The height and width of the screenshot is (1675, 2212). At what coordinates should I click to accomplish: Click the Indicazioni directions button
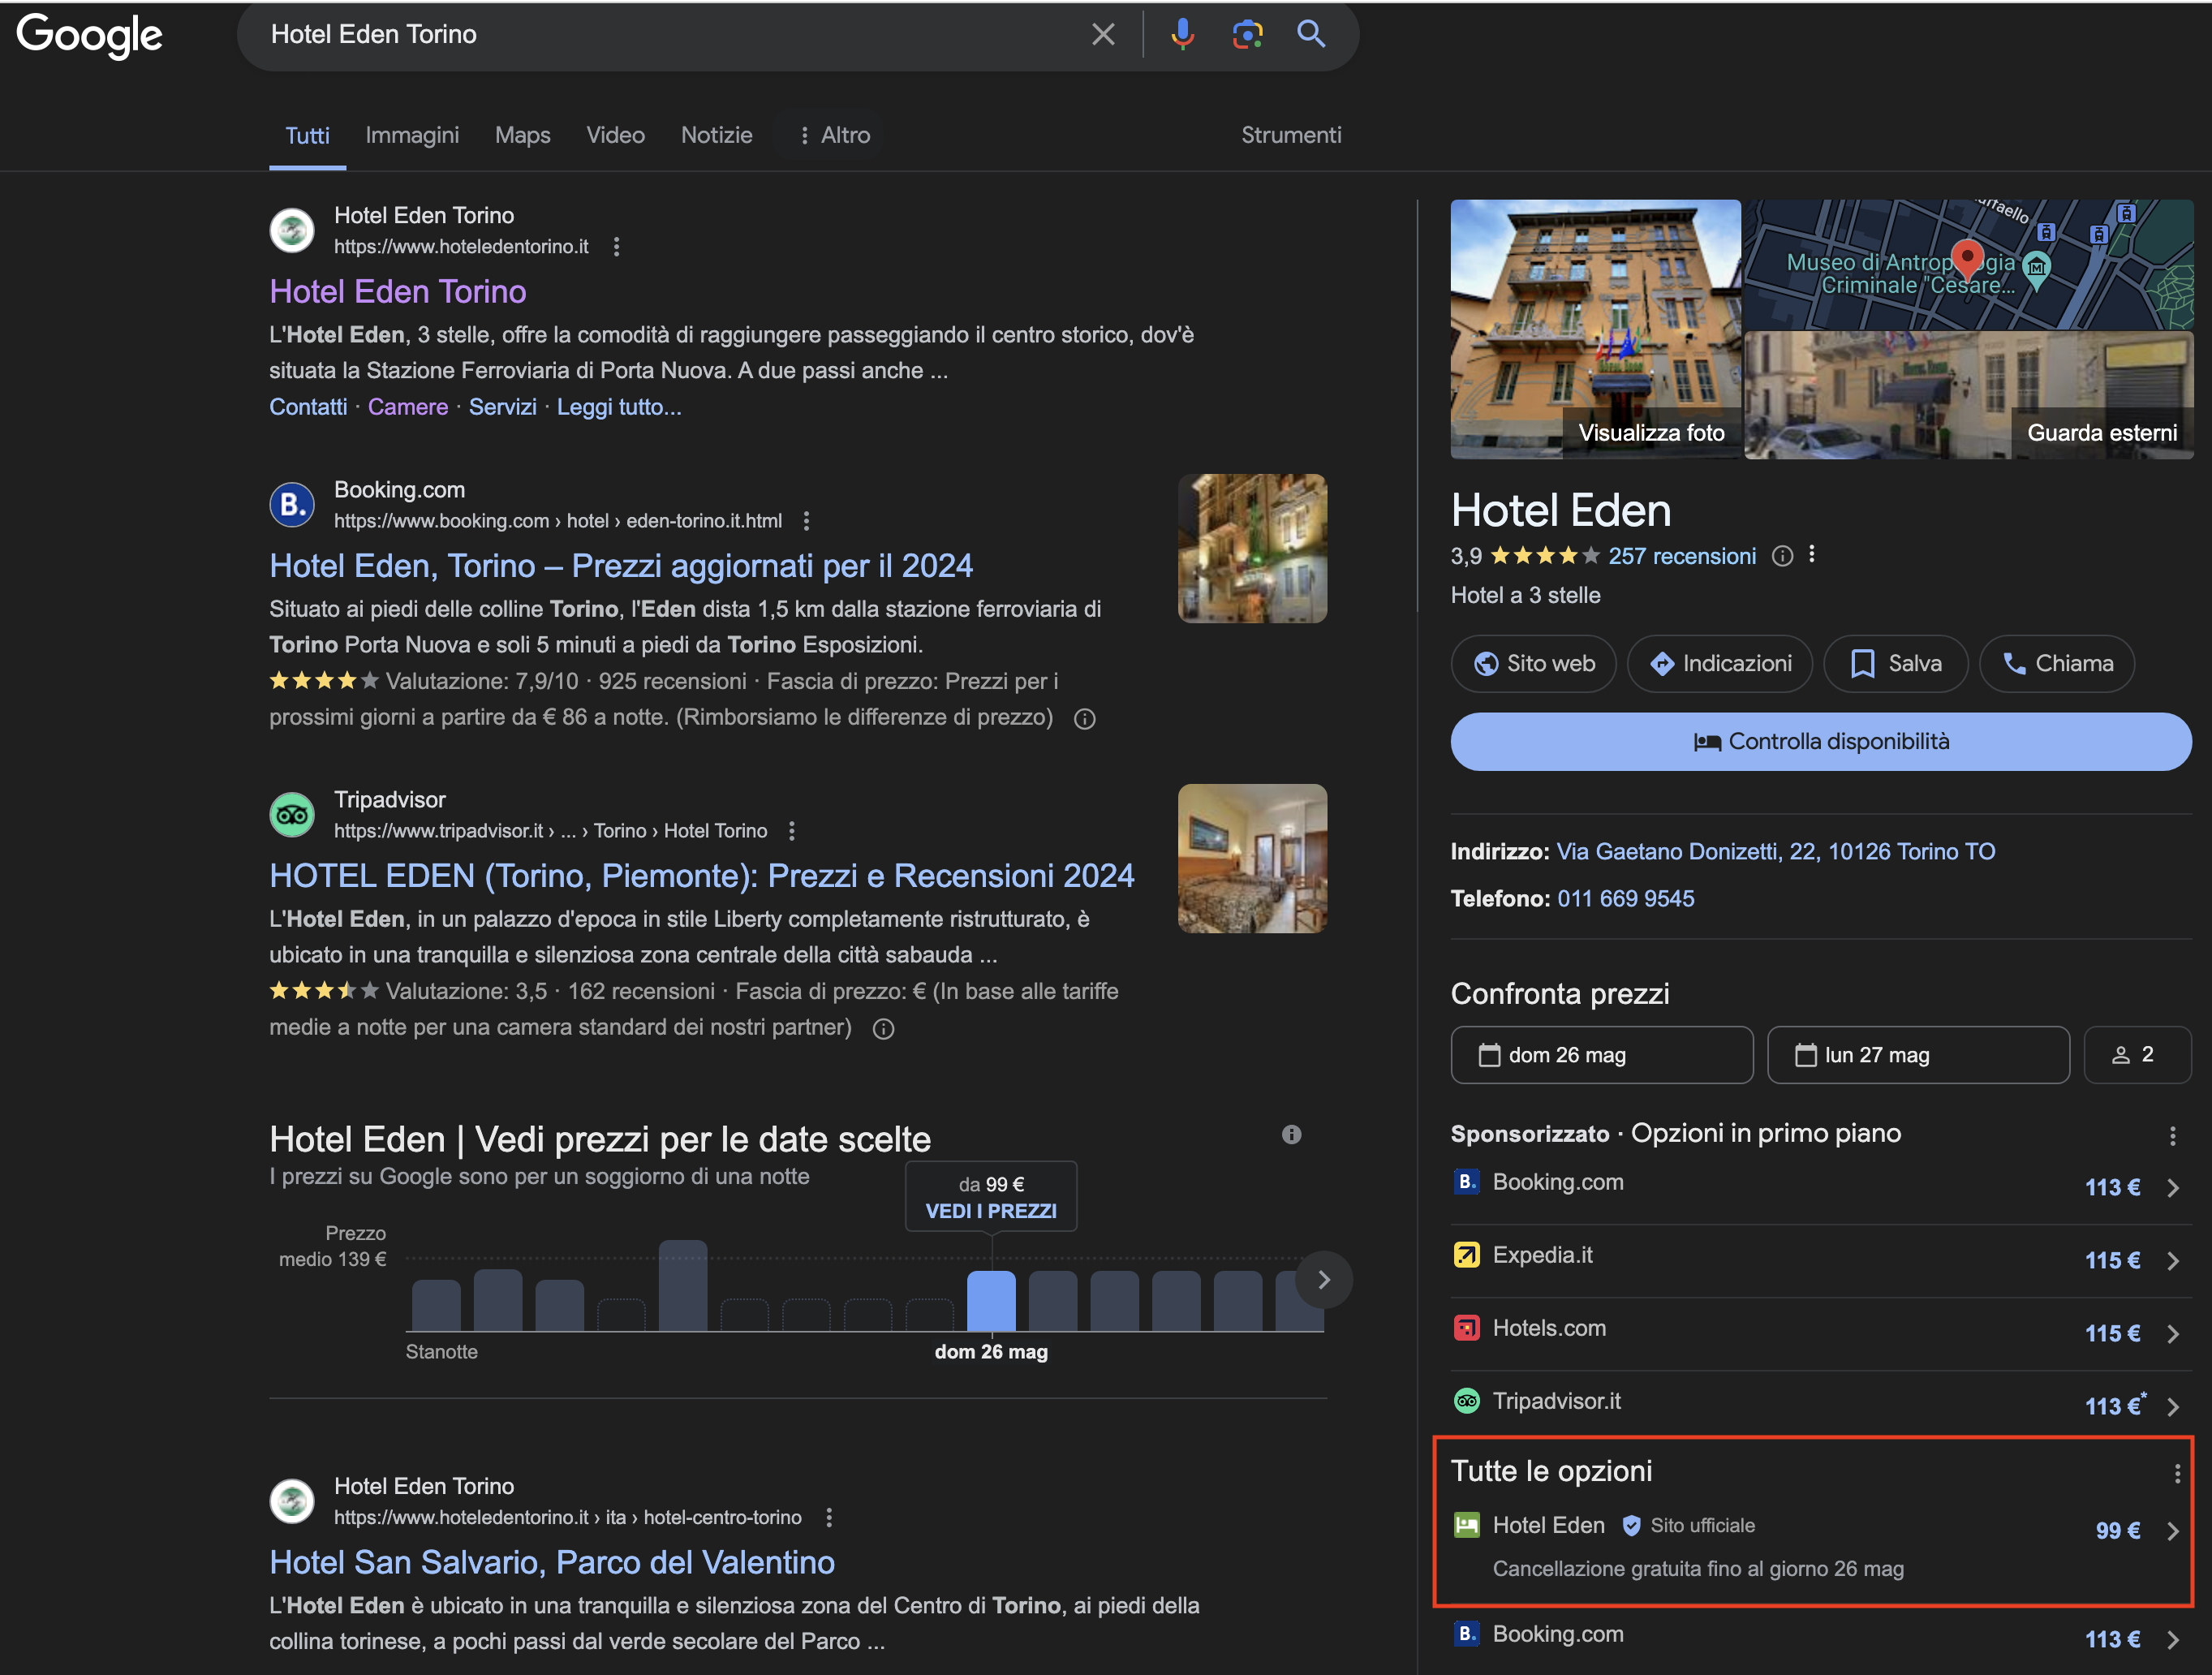pyautogui.click(x=1720, y=664)
